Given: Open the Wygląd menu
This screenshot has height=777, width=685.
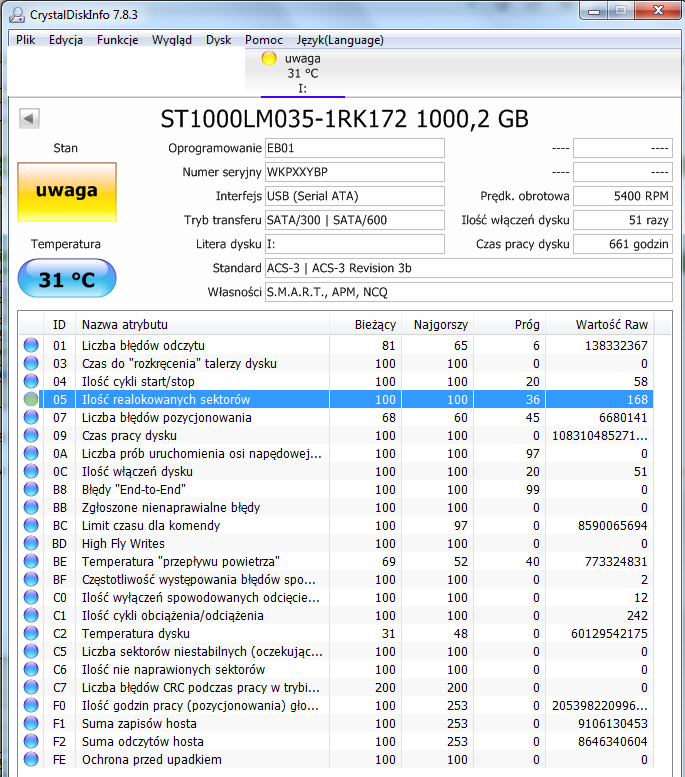Looking at the screenshot, I should tap(171, 40).
